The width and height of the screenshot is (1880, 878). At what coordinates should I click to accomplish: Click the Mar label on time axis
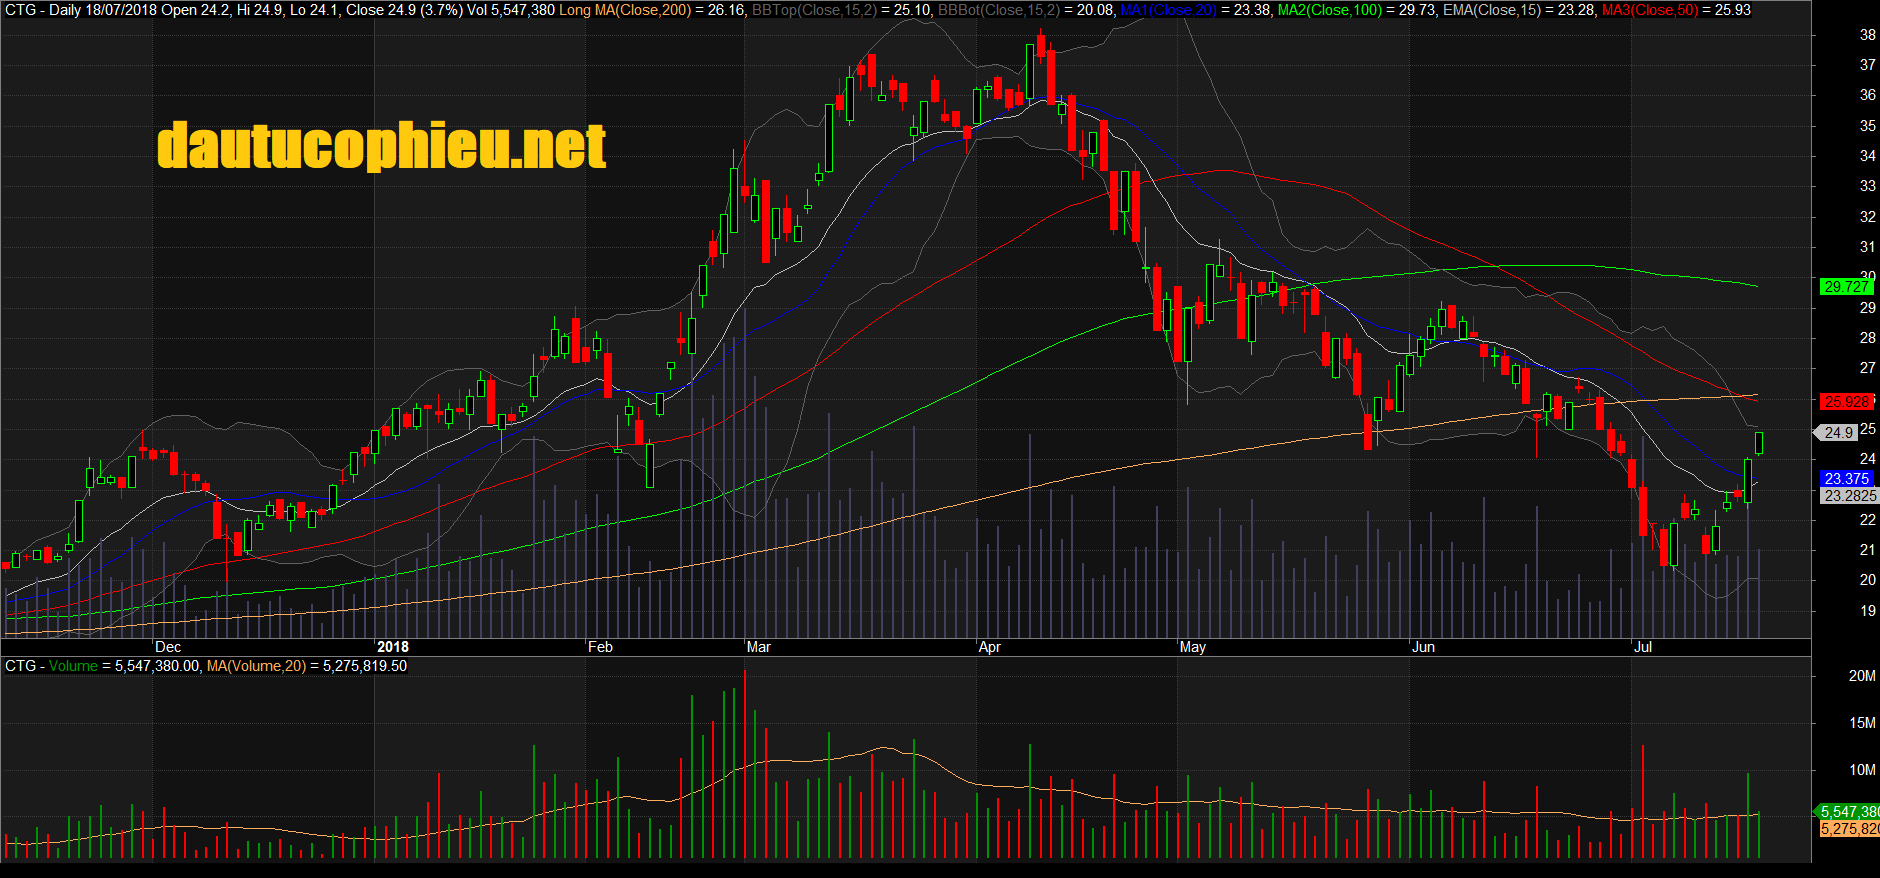coord(759,647)
